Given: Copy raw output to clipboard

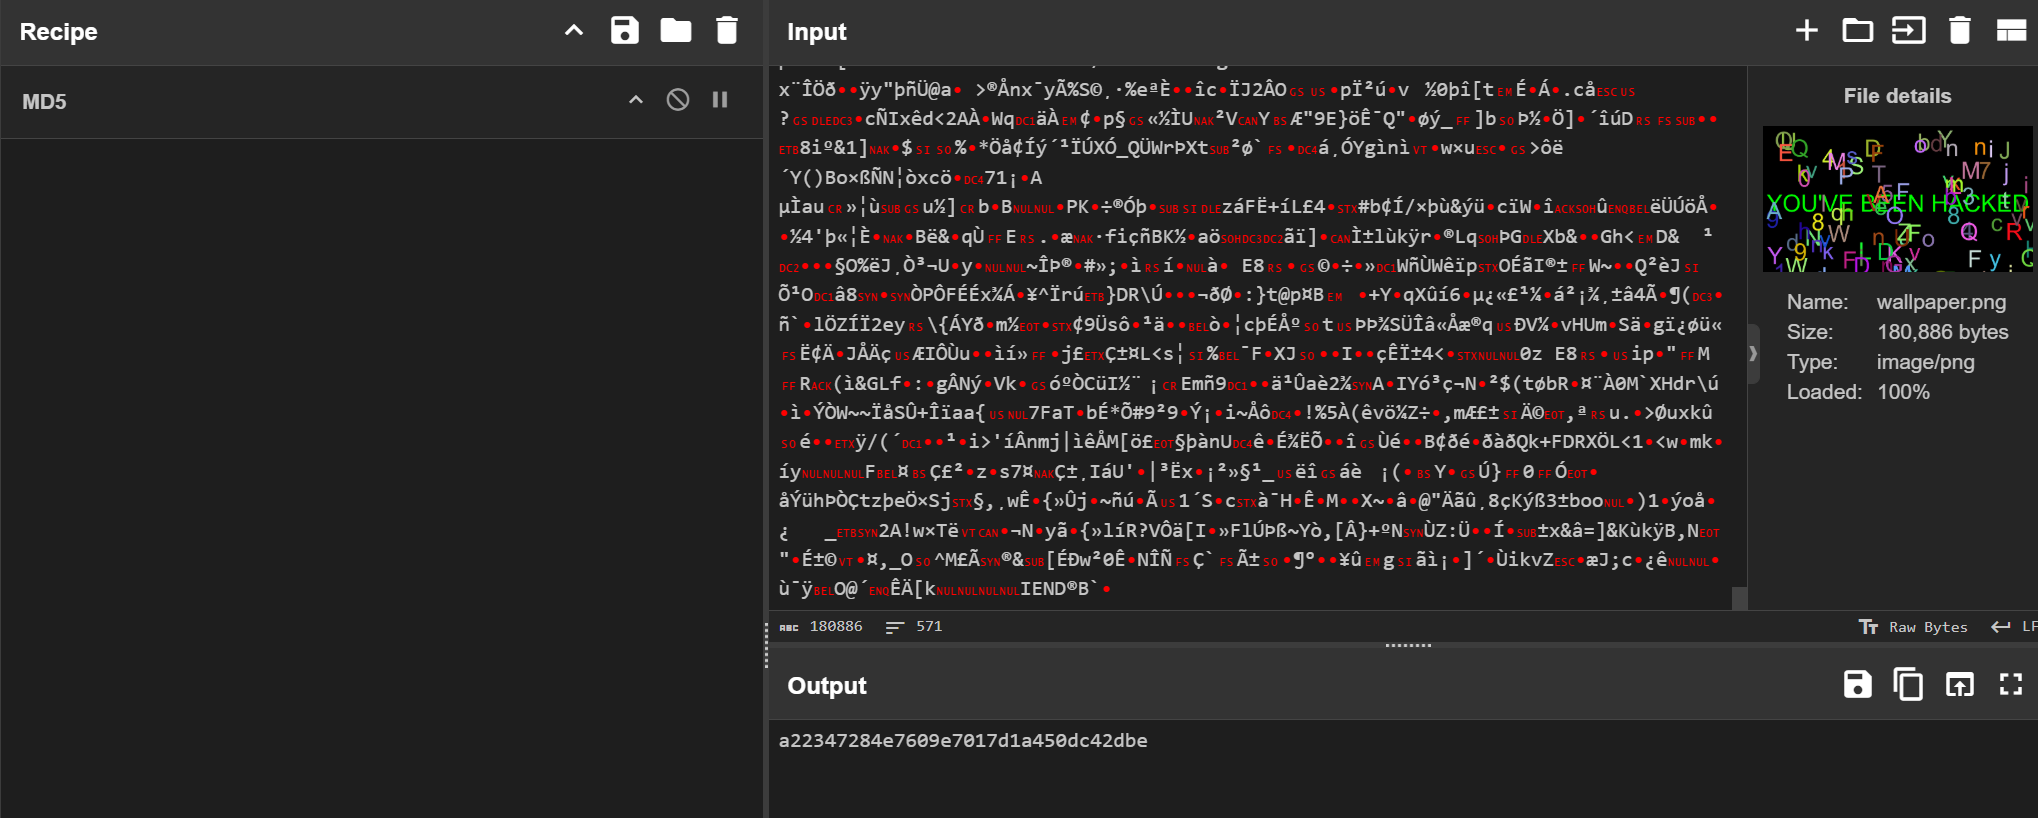Looking at the screenshot, I should 1908,685.
